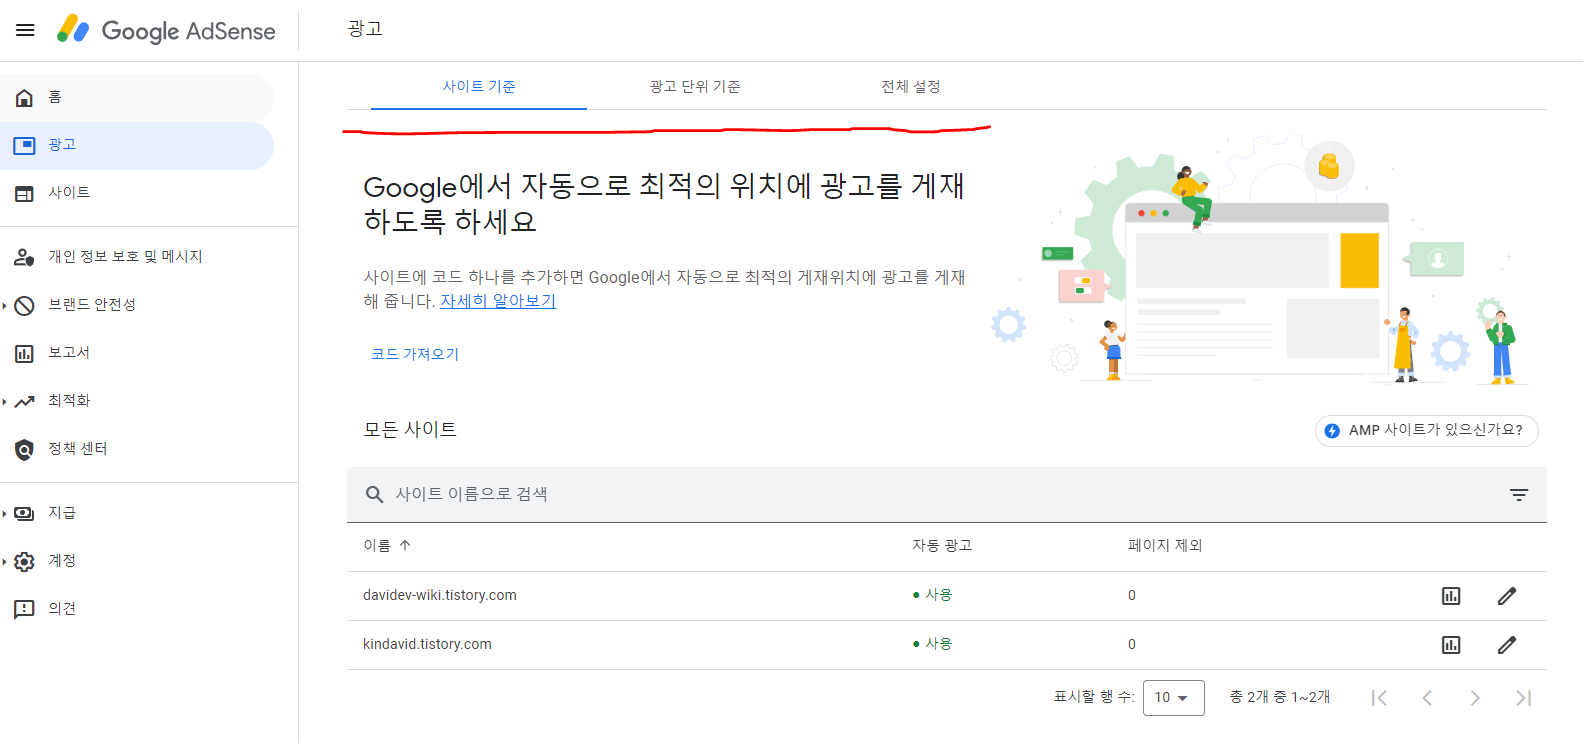Image resolution: width=1583 pixels, height=743 pixels.
Task: Click the 개인 정보 보호 및 메시지 icon
Action: coord(24,257)
